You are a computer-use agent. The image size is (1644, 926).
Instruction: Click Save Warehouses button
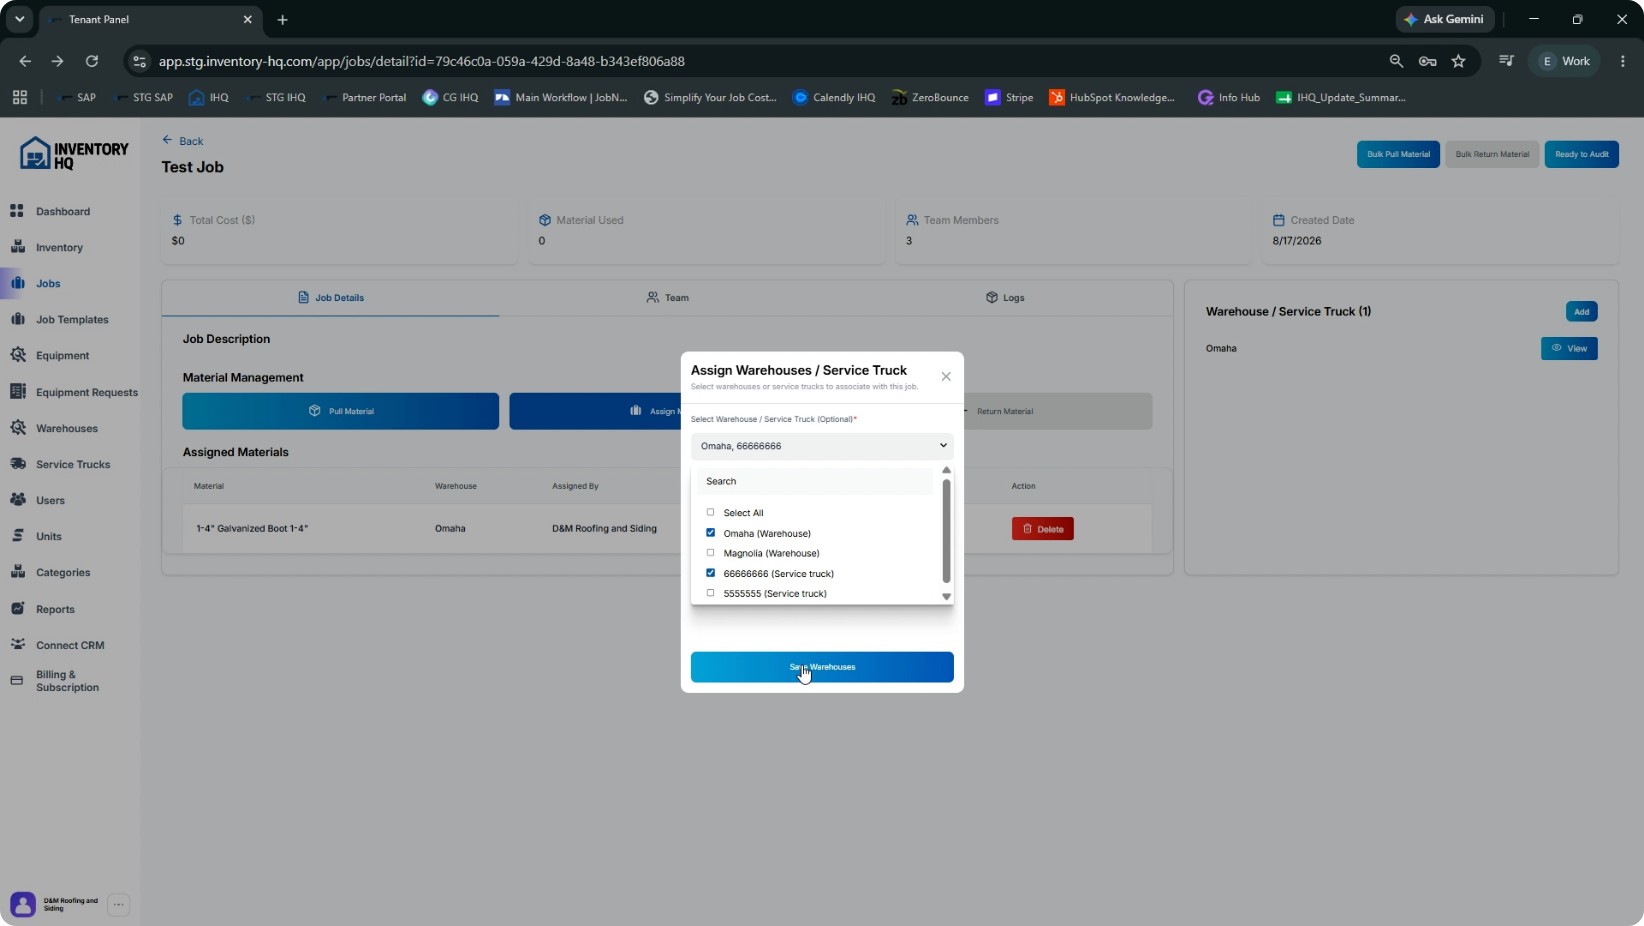coord(822,667)
